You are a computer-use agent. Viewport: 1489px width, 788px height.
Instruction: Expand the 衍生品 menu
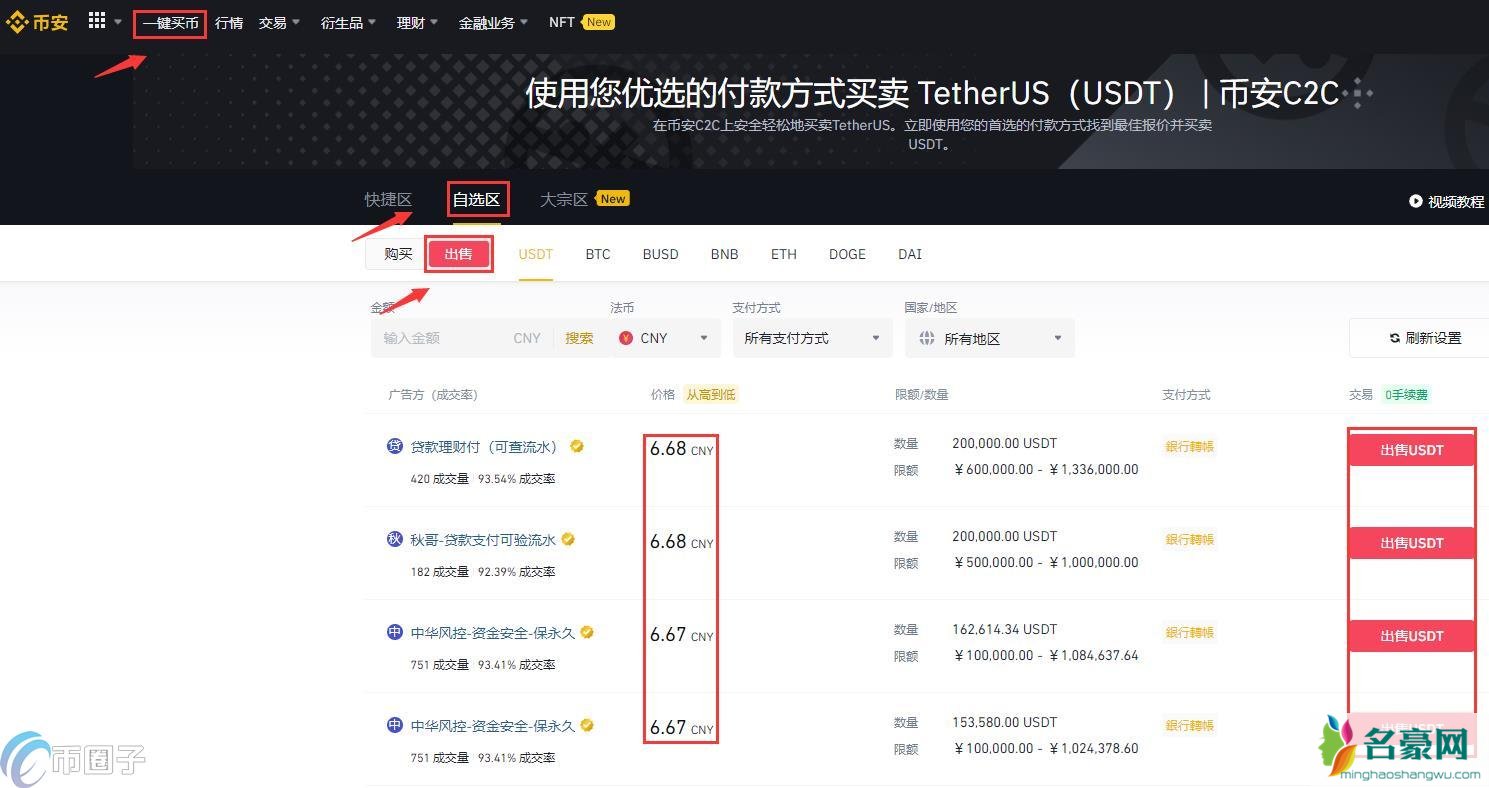(348, 23)
